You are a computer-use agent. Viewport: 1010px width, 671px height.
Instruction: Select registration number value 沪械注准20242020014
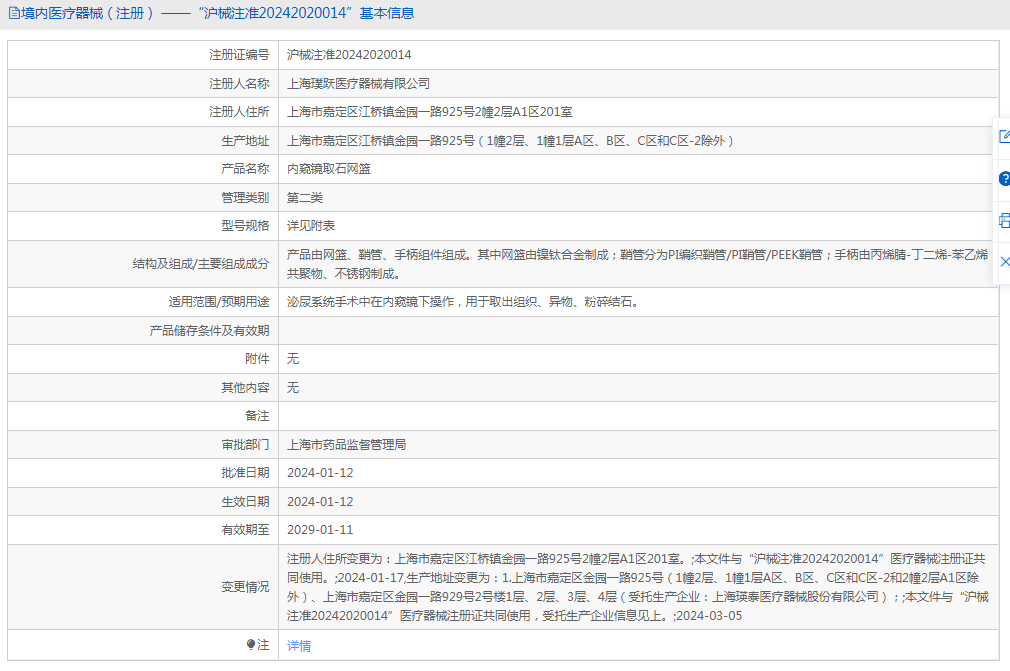[348, 55]
